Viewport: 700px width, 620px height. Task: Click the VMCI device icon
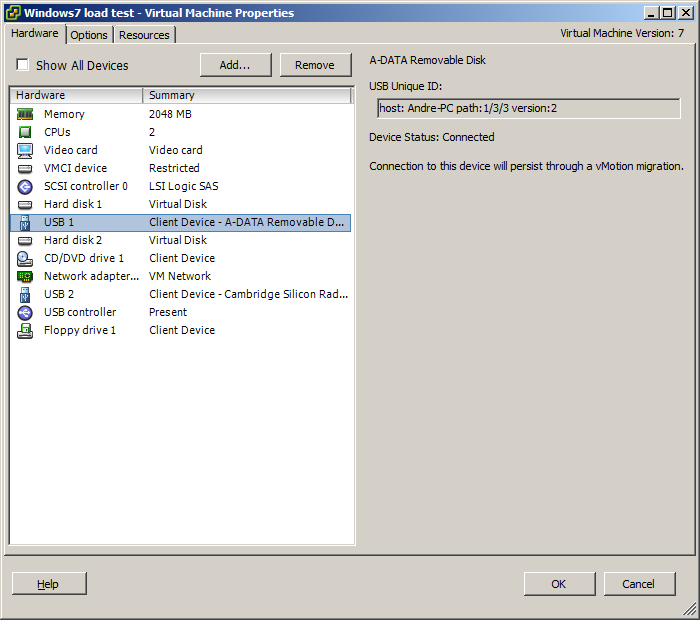(x=25, y=169)
